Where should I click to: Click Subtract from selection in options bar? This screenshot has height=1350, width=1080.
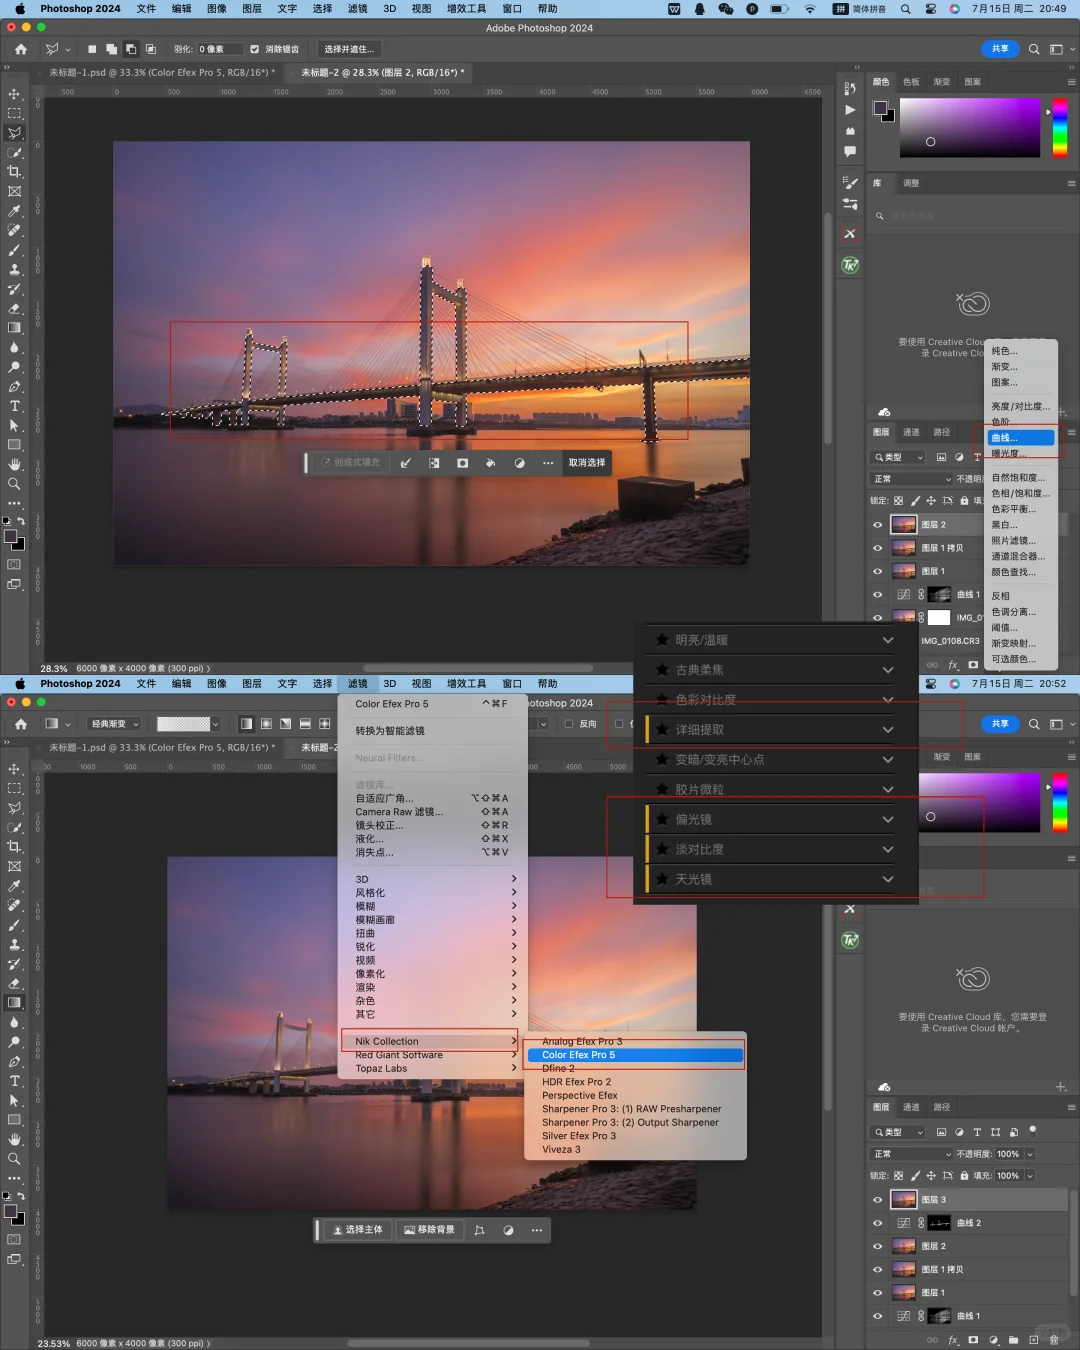(x=131, y=49)
